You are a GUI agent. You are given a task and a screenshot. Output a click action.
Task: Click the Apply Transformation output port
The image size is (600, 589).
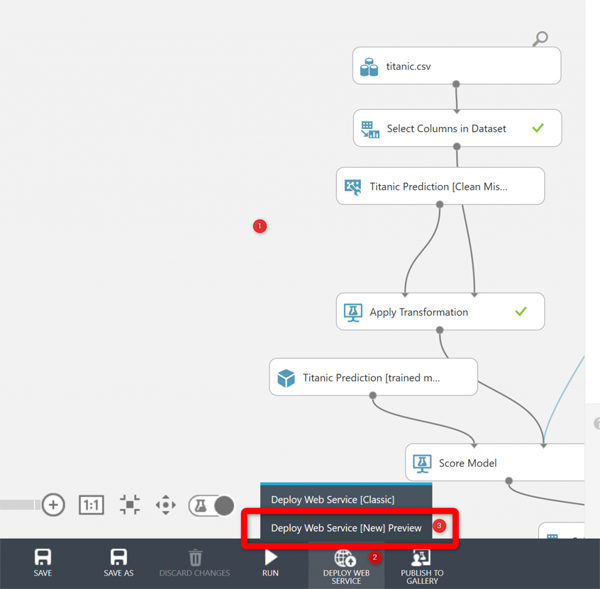[x=440, y=330]
